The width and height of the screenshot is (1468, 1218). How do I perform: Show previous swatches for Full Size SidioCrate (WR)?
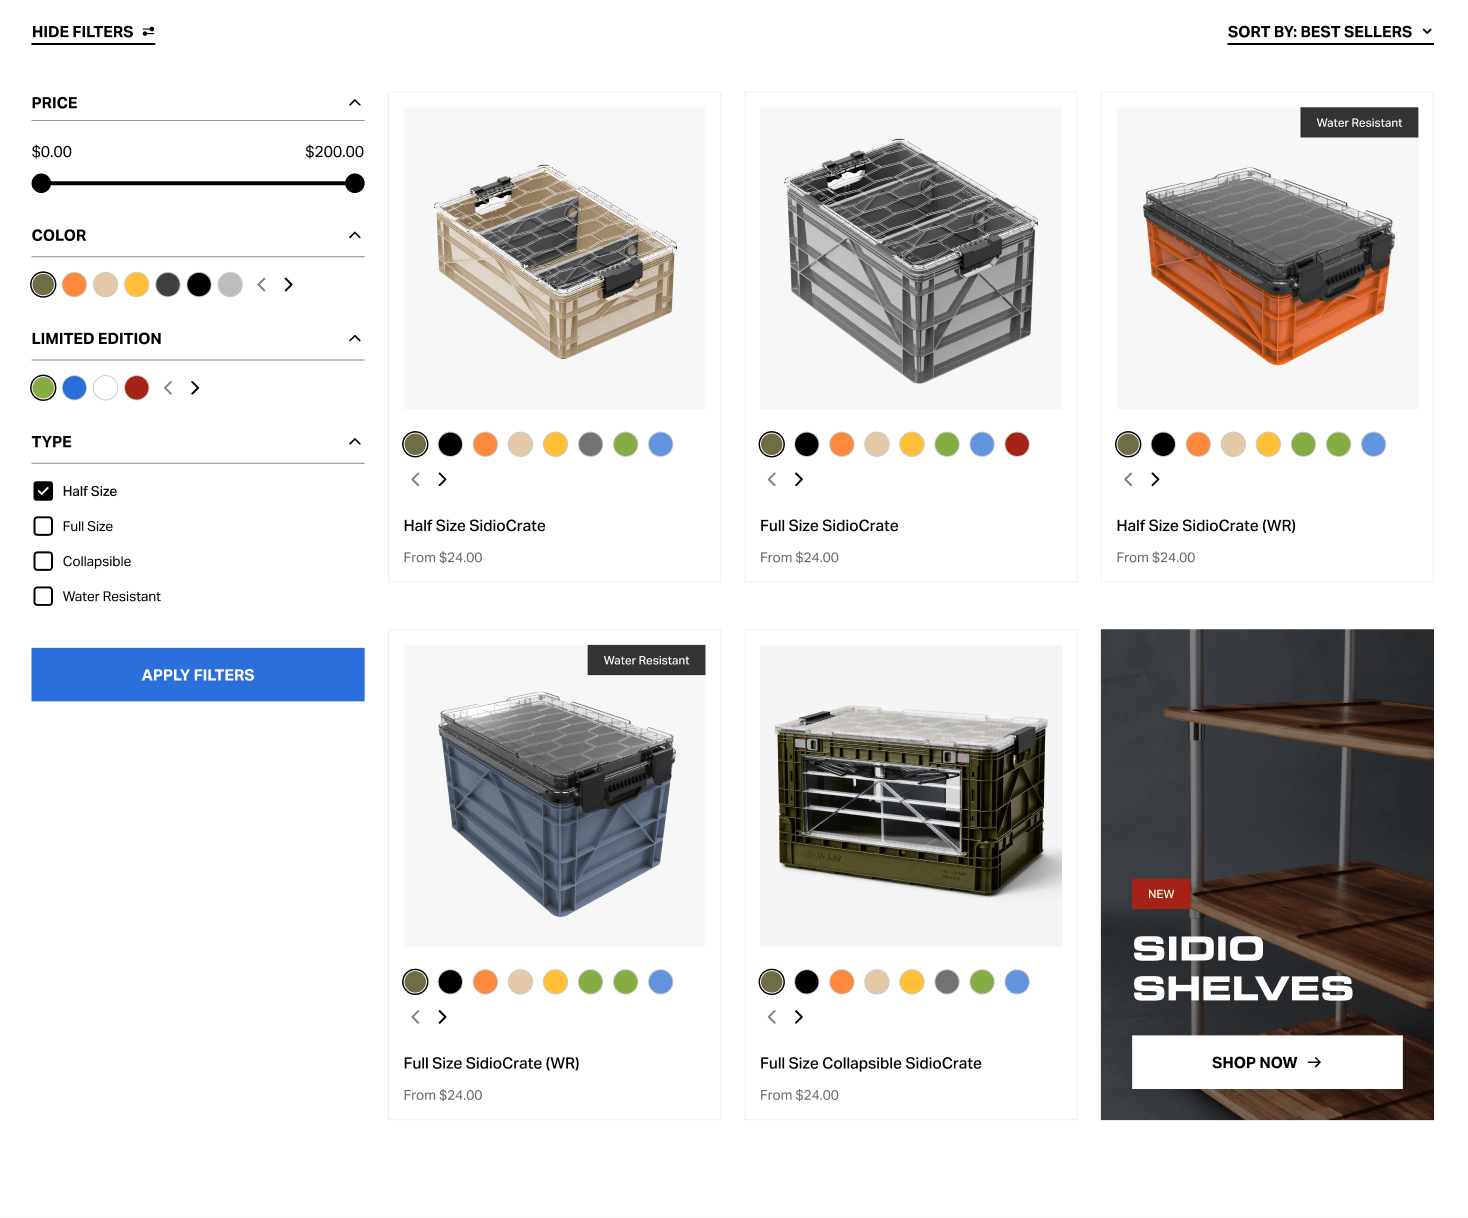click(x=416, y=1017)
